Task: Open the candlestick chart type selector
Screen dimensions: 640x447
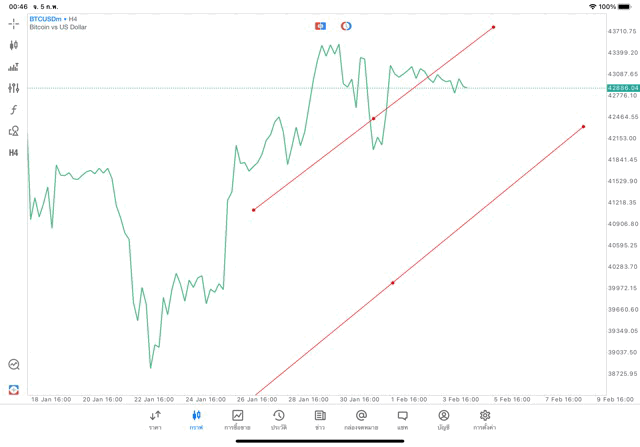Action: point(14,45)
